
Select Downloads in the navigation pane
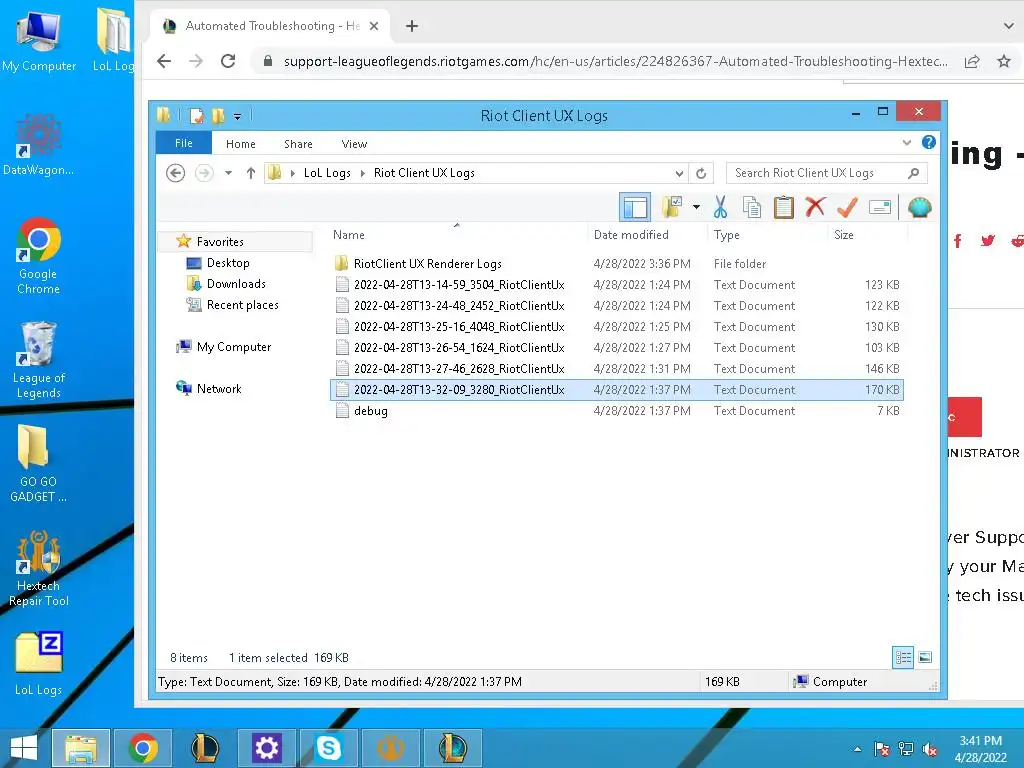click(x=236, y=283)
